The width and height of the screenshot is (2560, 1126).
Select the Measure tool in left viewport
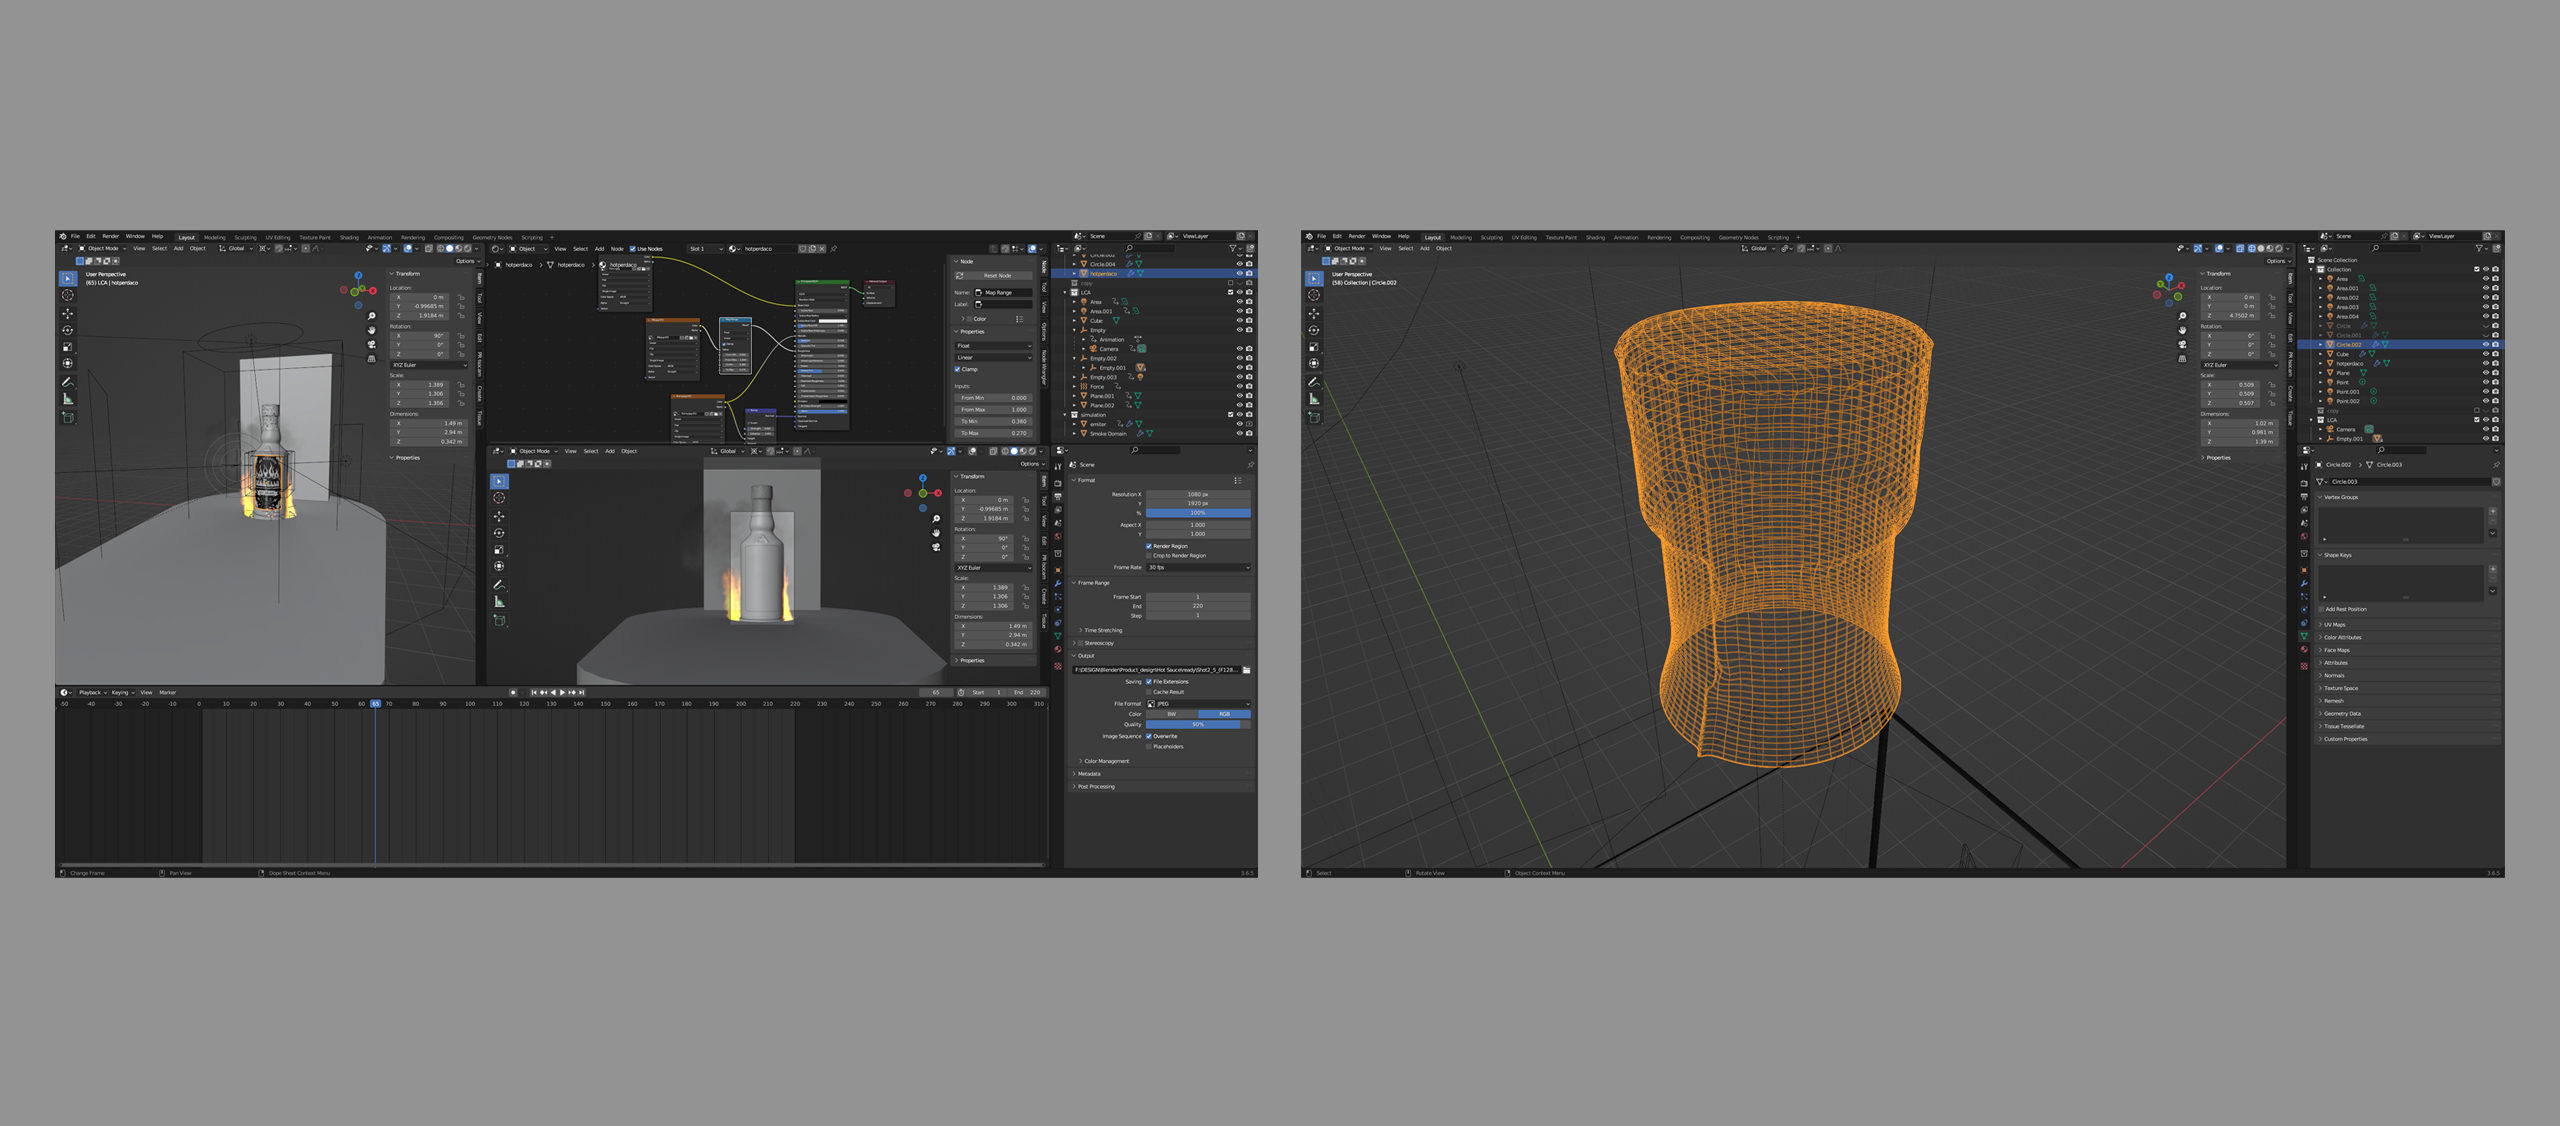point(68,399)
